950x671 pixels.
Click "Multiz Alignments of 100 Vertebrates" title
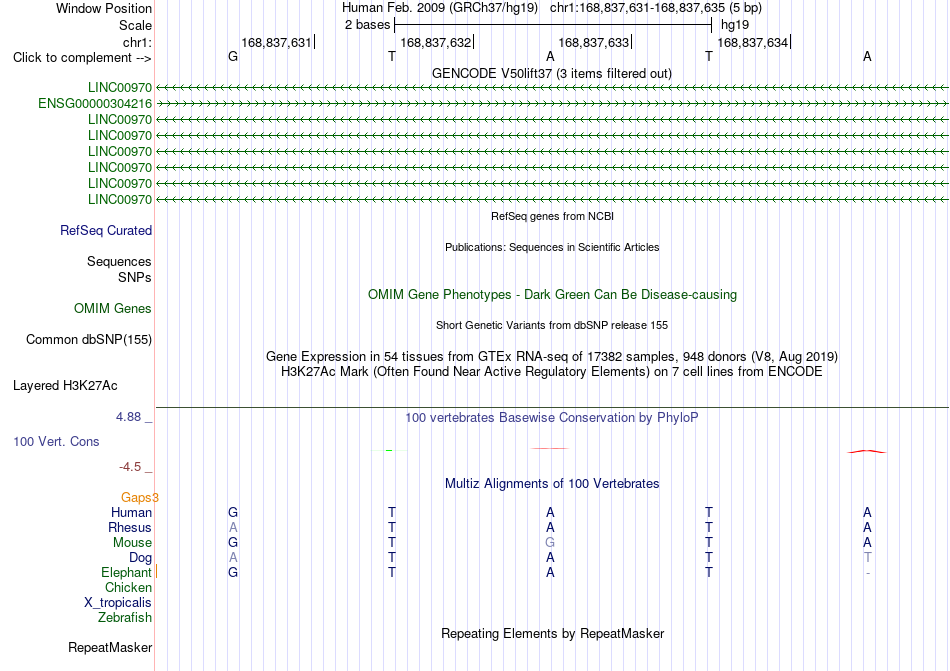tap(552, 484)
